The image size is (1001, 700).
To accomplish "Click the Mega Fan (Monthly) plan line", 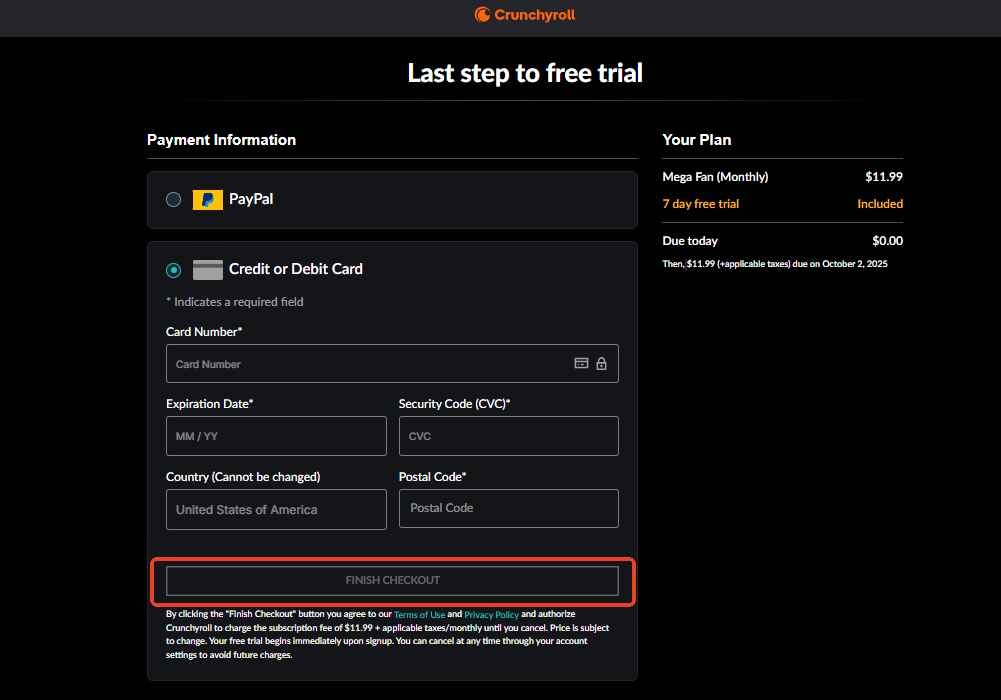I will (x=715, y=177).
